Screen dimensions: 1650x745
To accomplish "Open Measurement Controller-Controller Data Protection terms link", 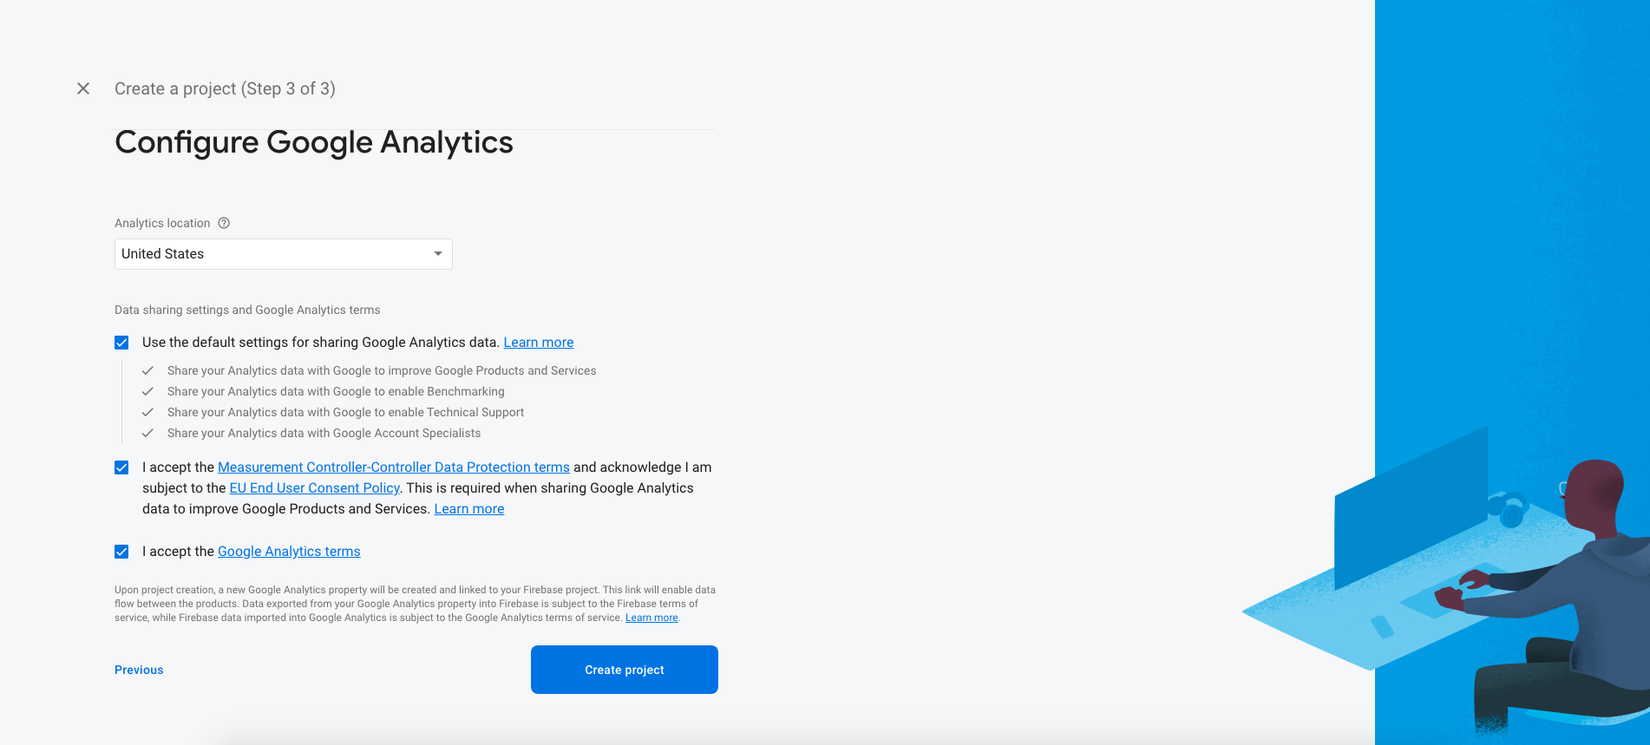I will coord(393,468).
